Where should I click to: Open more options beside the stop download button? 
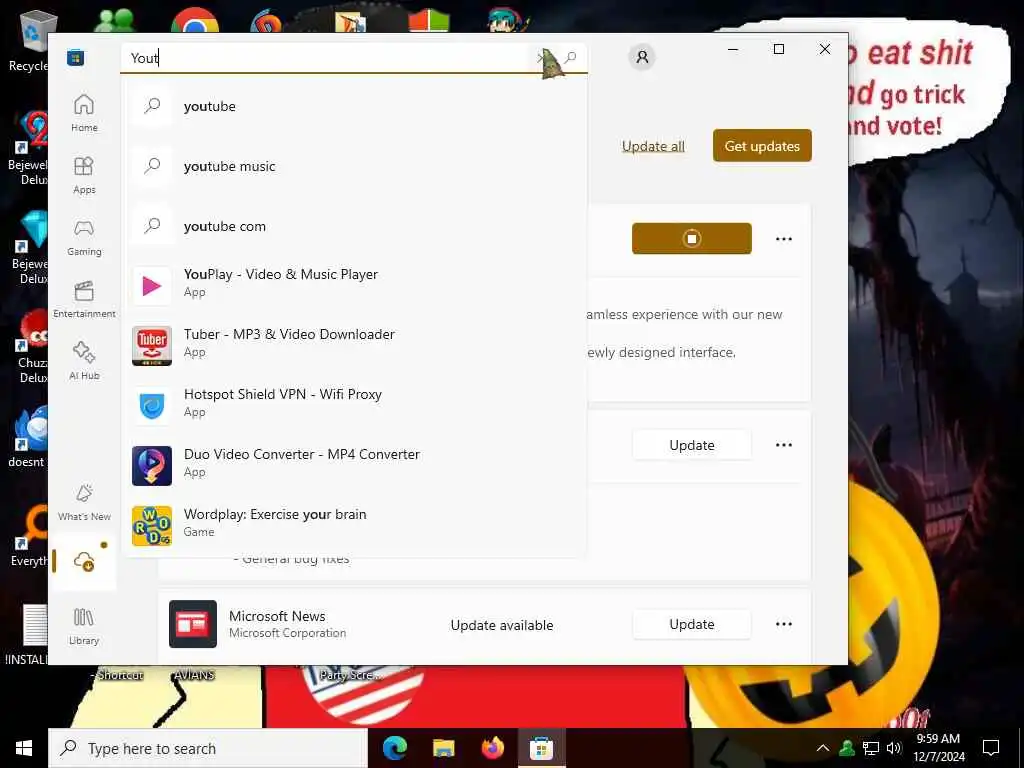point(784,238)
